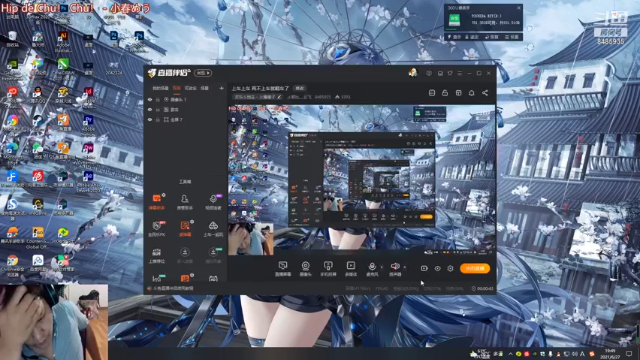
Task: Lock the fullscreen 7 source row
Action: point(158,120)
